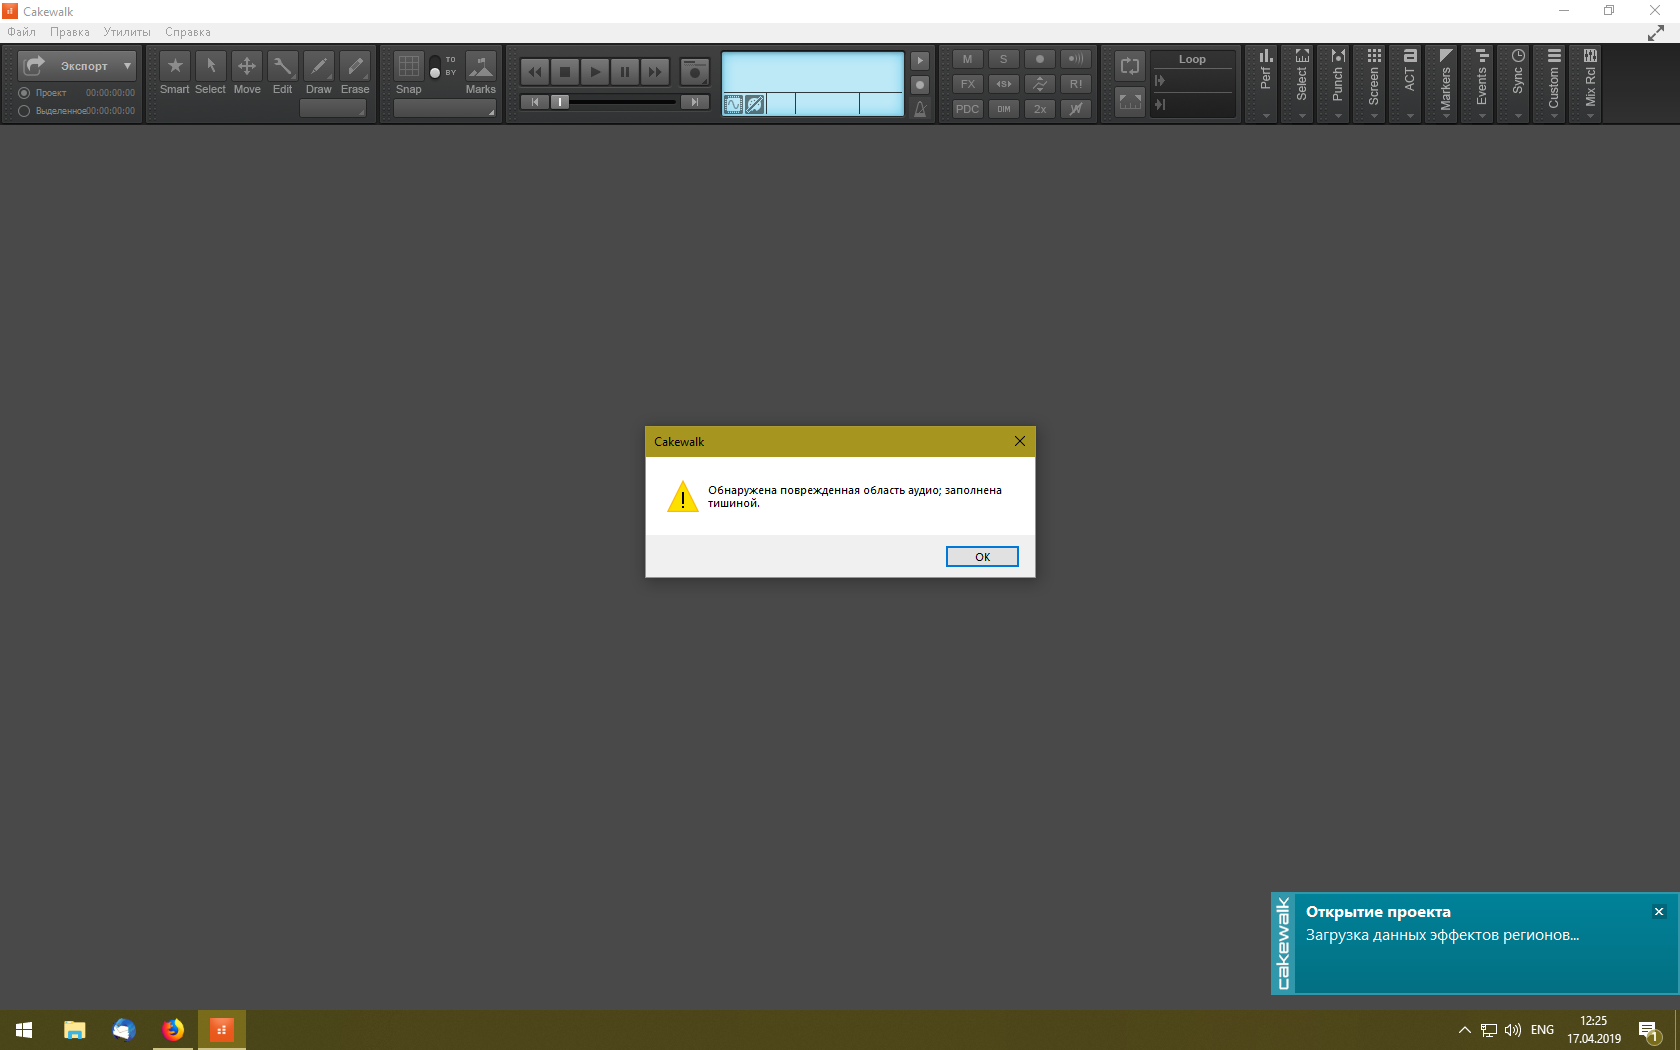Screen dimensions: 1680x1050
Task: Open audio engine waveform icon in display
Action: coord(733,104)
